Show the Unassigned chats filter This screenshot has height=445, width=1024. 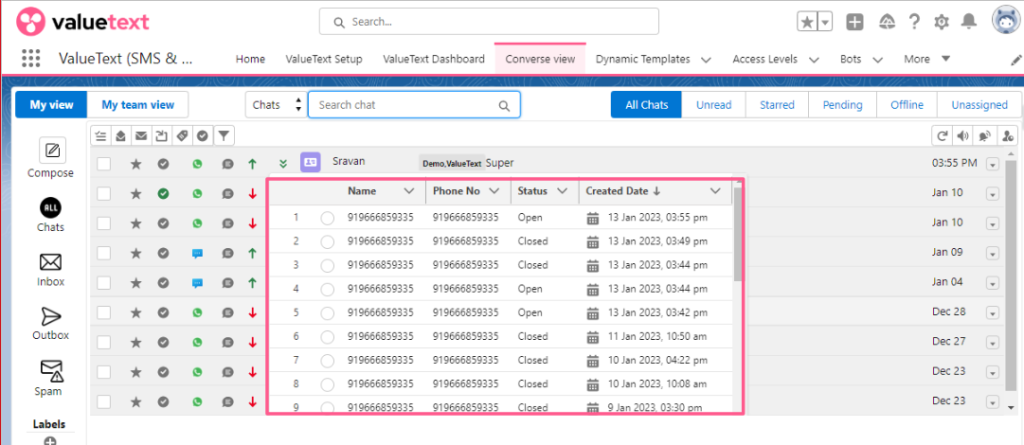tap(979, 105)
